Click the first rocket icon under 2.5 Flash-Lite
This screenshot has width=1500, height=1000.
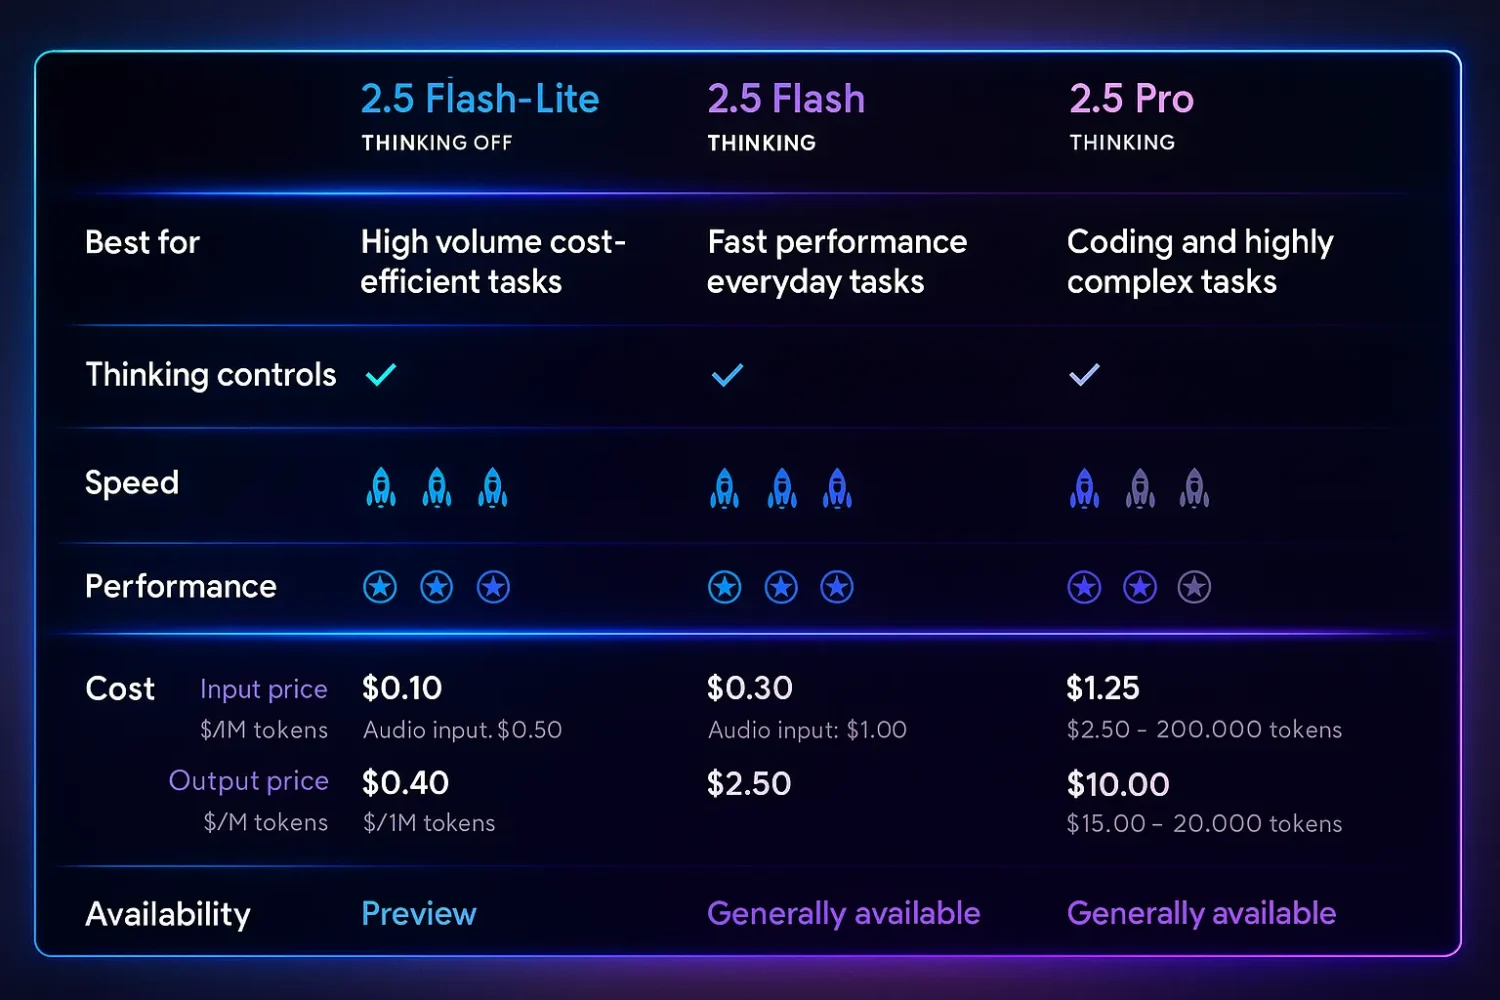pyautogui.click(x=381, y=488)
